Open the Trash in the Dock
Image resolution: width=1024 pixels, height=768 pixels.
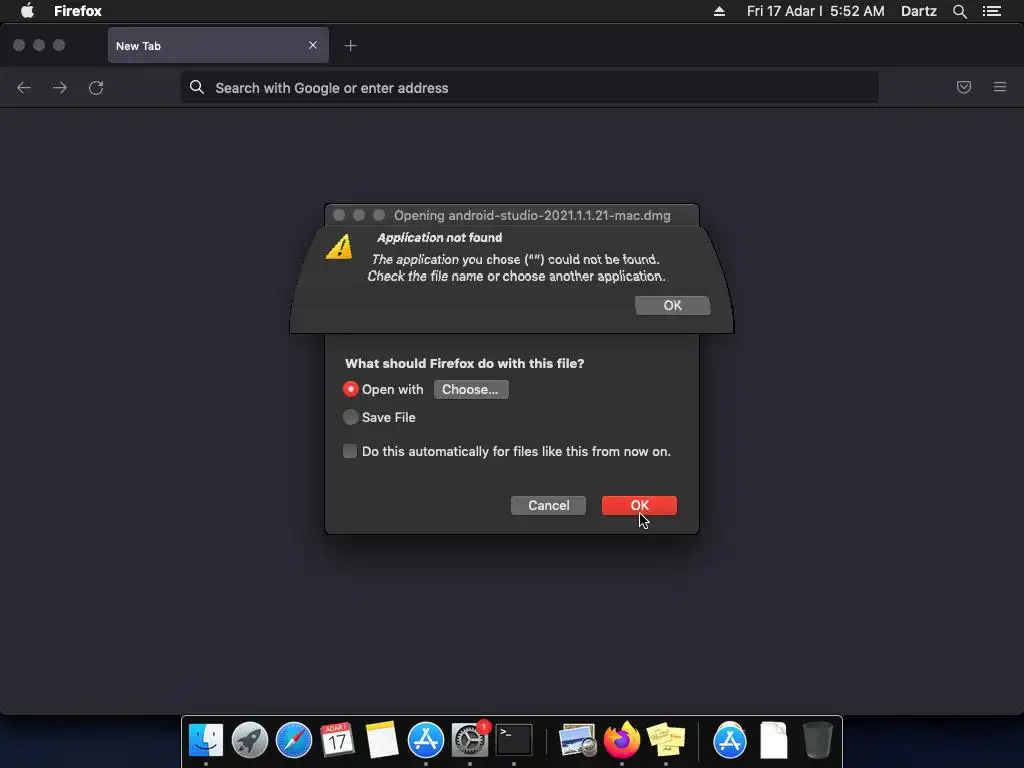(x=817, y=741)
